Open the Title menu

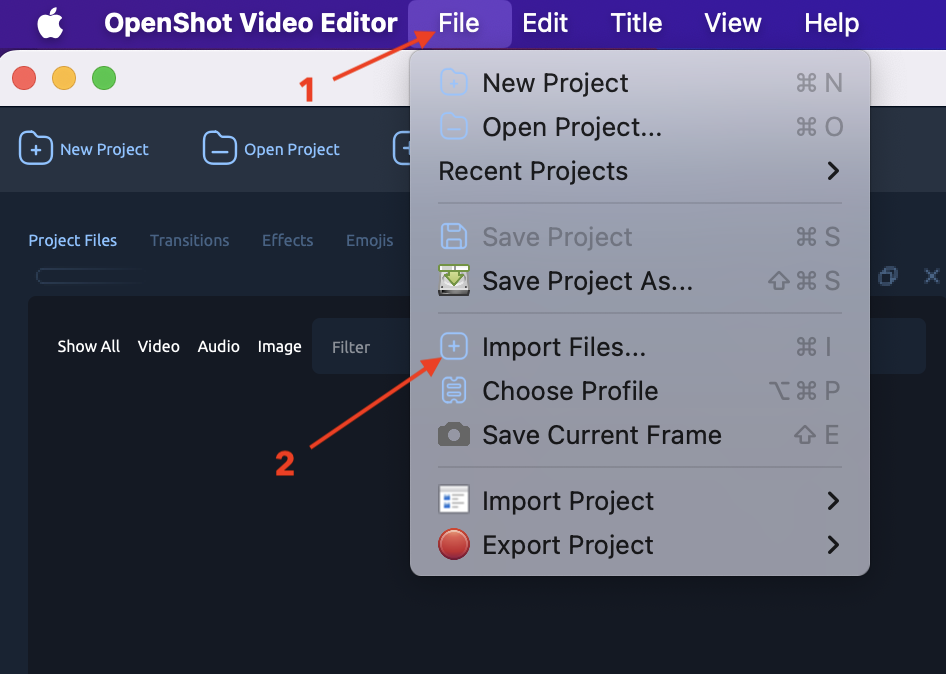tap(636, 24)
